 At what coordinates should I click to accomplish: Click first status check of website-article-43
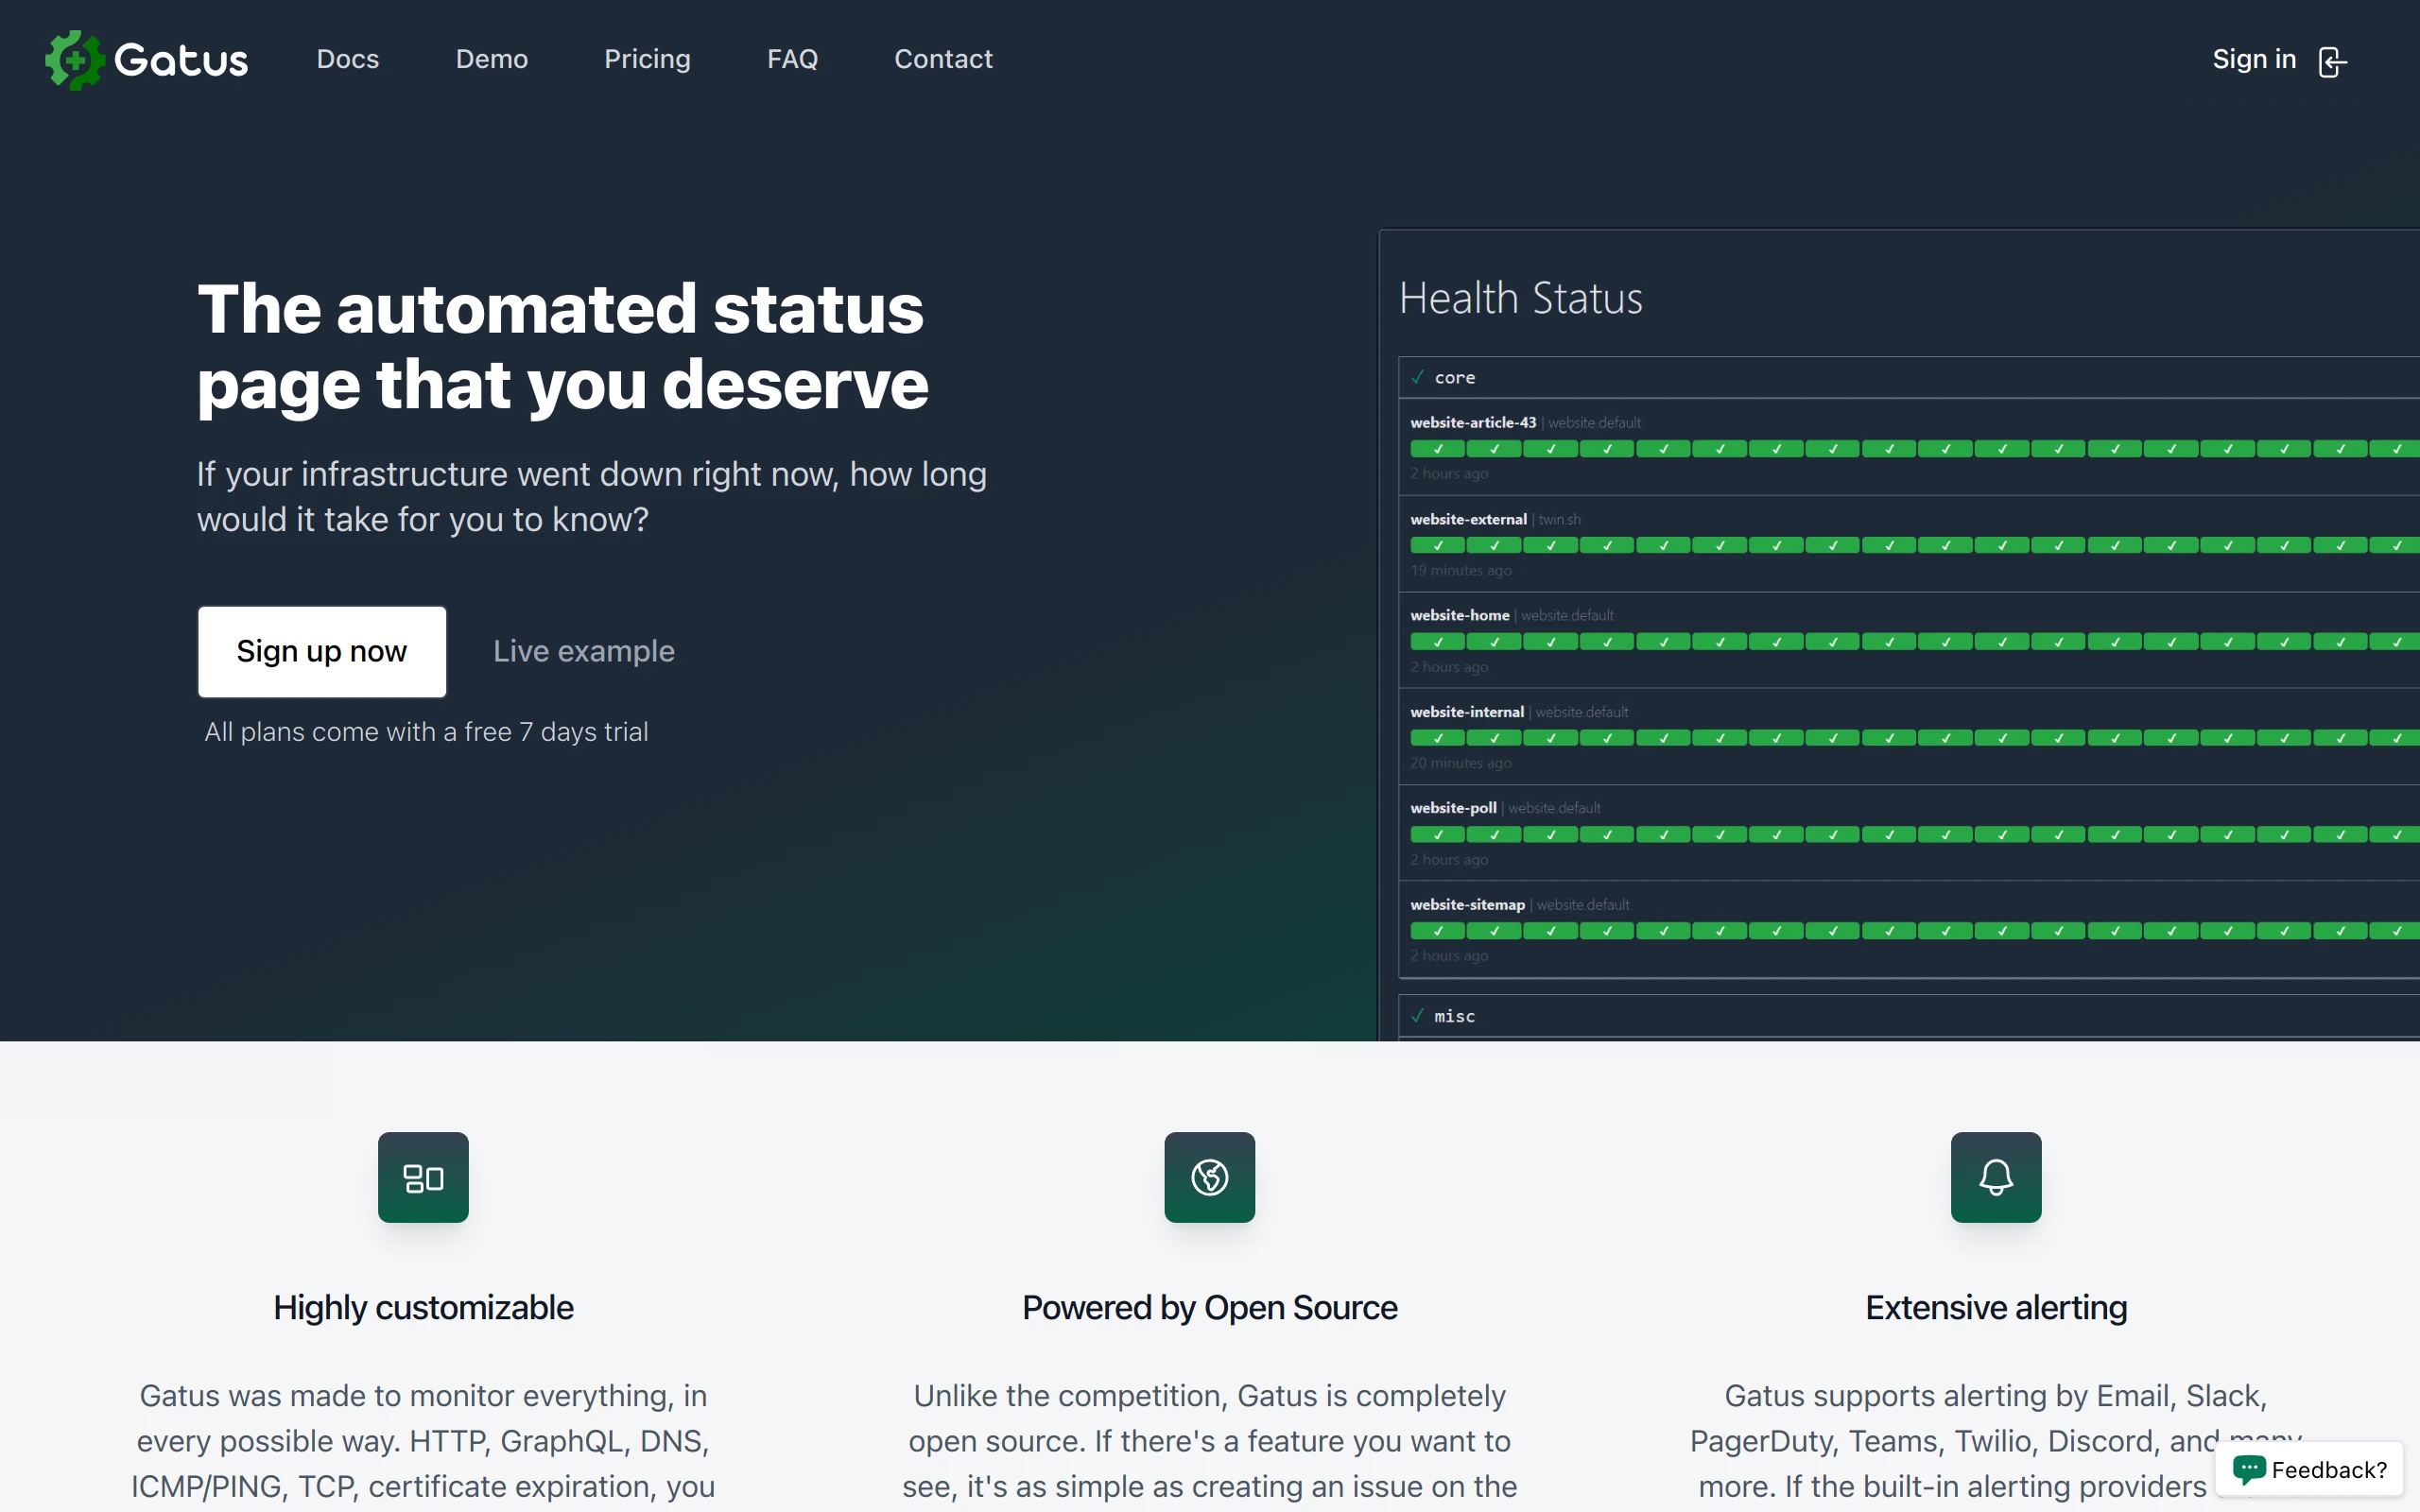click(x=1437, y=449)
